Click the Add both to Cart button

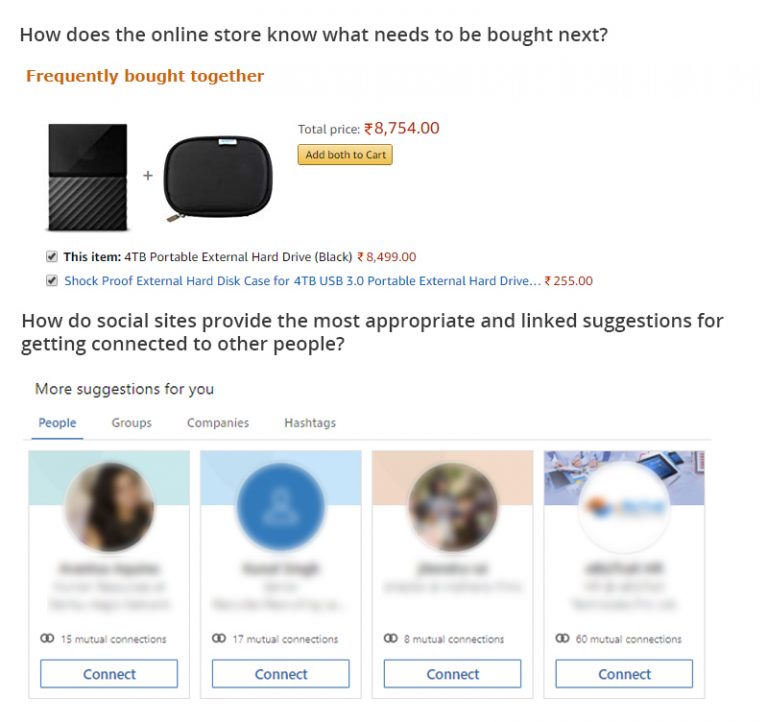click(345, 155)
